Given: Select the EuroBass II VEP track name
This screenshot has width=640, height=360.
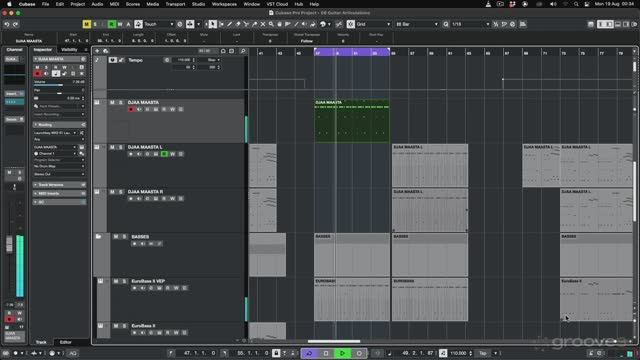Looking at the screenshot, I should click(148, 281).
